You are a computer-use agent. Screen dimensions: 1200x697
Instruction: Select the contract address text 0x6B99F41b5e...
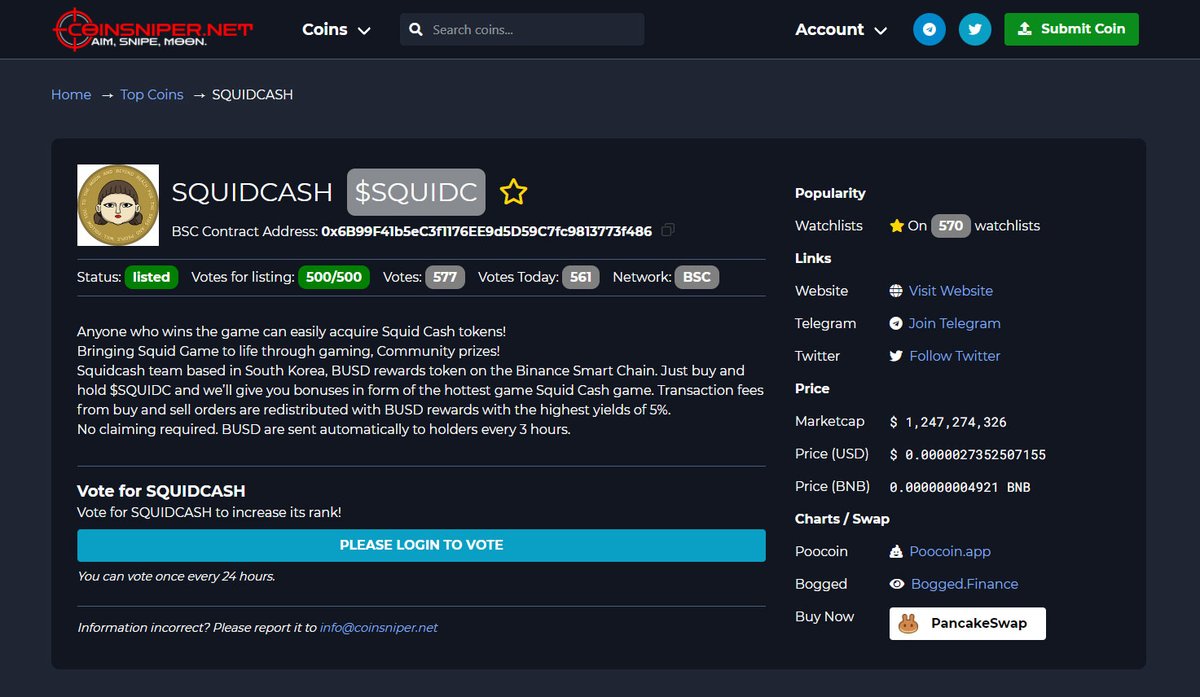tap(486, 232)
